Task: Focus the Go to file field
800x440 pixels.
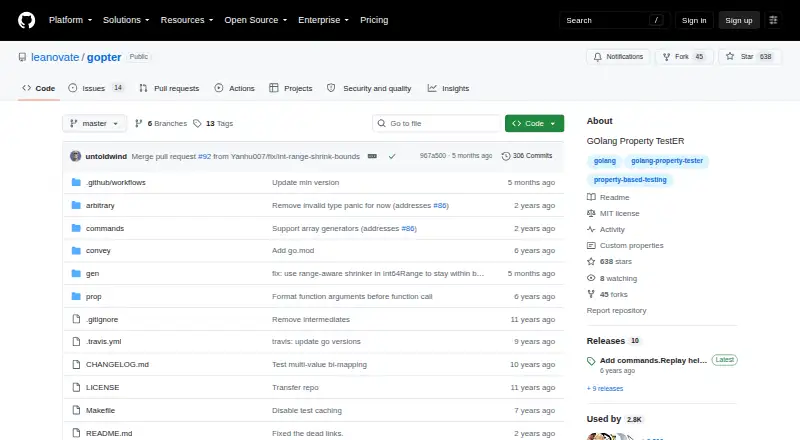Action: point(436,124)
